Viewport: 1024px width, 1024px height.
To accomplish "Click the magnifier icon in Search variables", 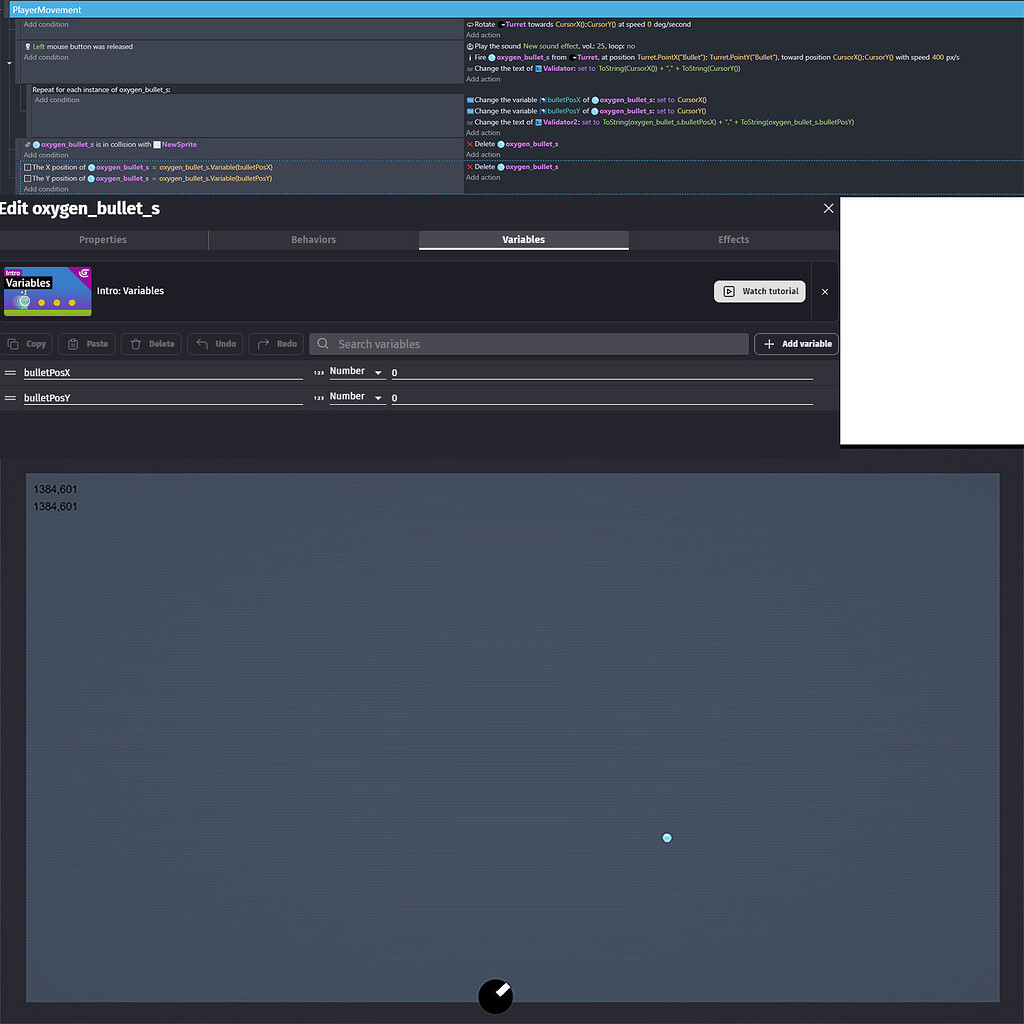I will [322, 343].
